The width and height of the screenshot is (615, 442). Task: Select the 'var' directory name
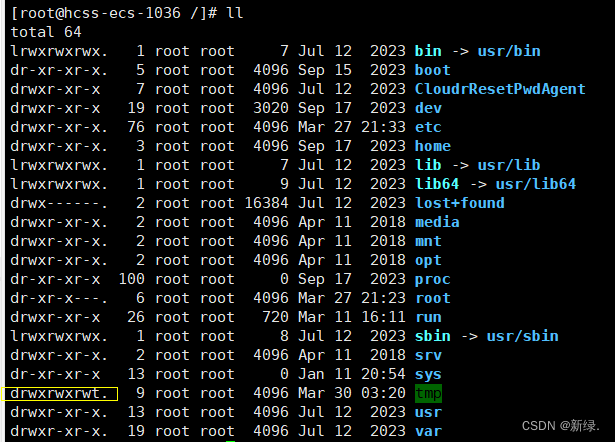[428, 431]
